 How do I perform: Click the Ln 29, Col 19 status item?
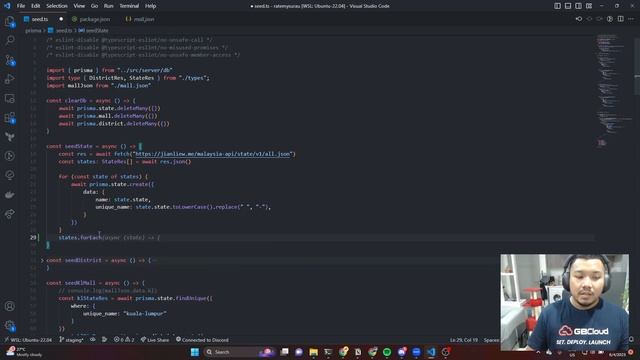pos(464,340)
